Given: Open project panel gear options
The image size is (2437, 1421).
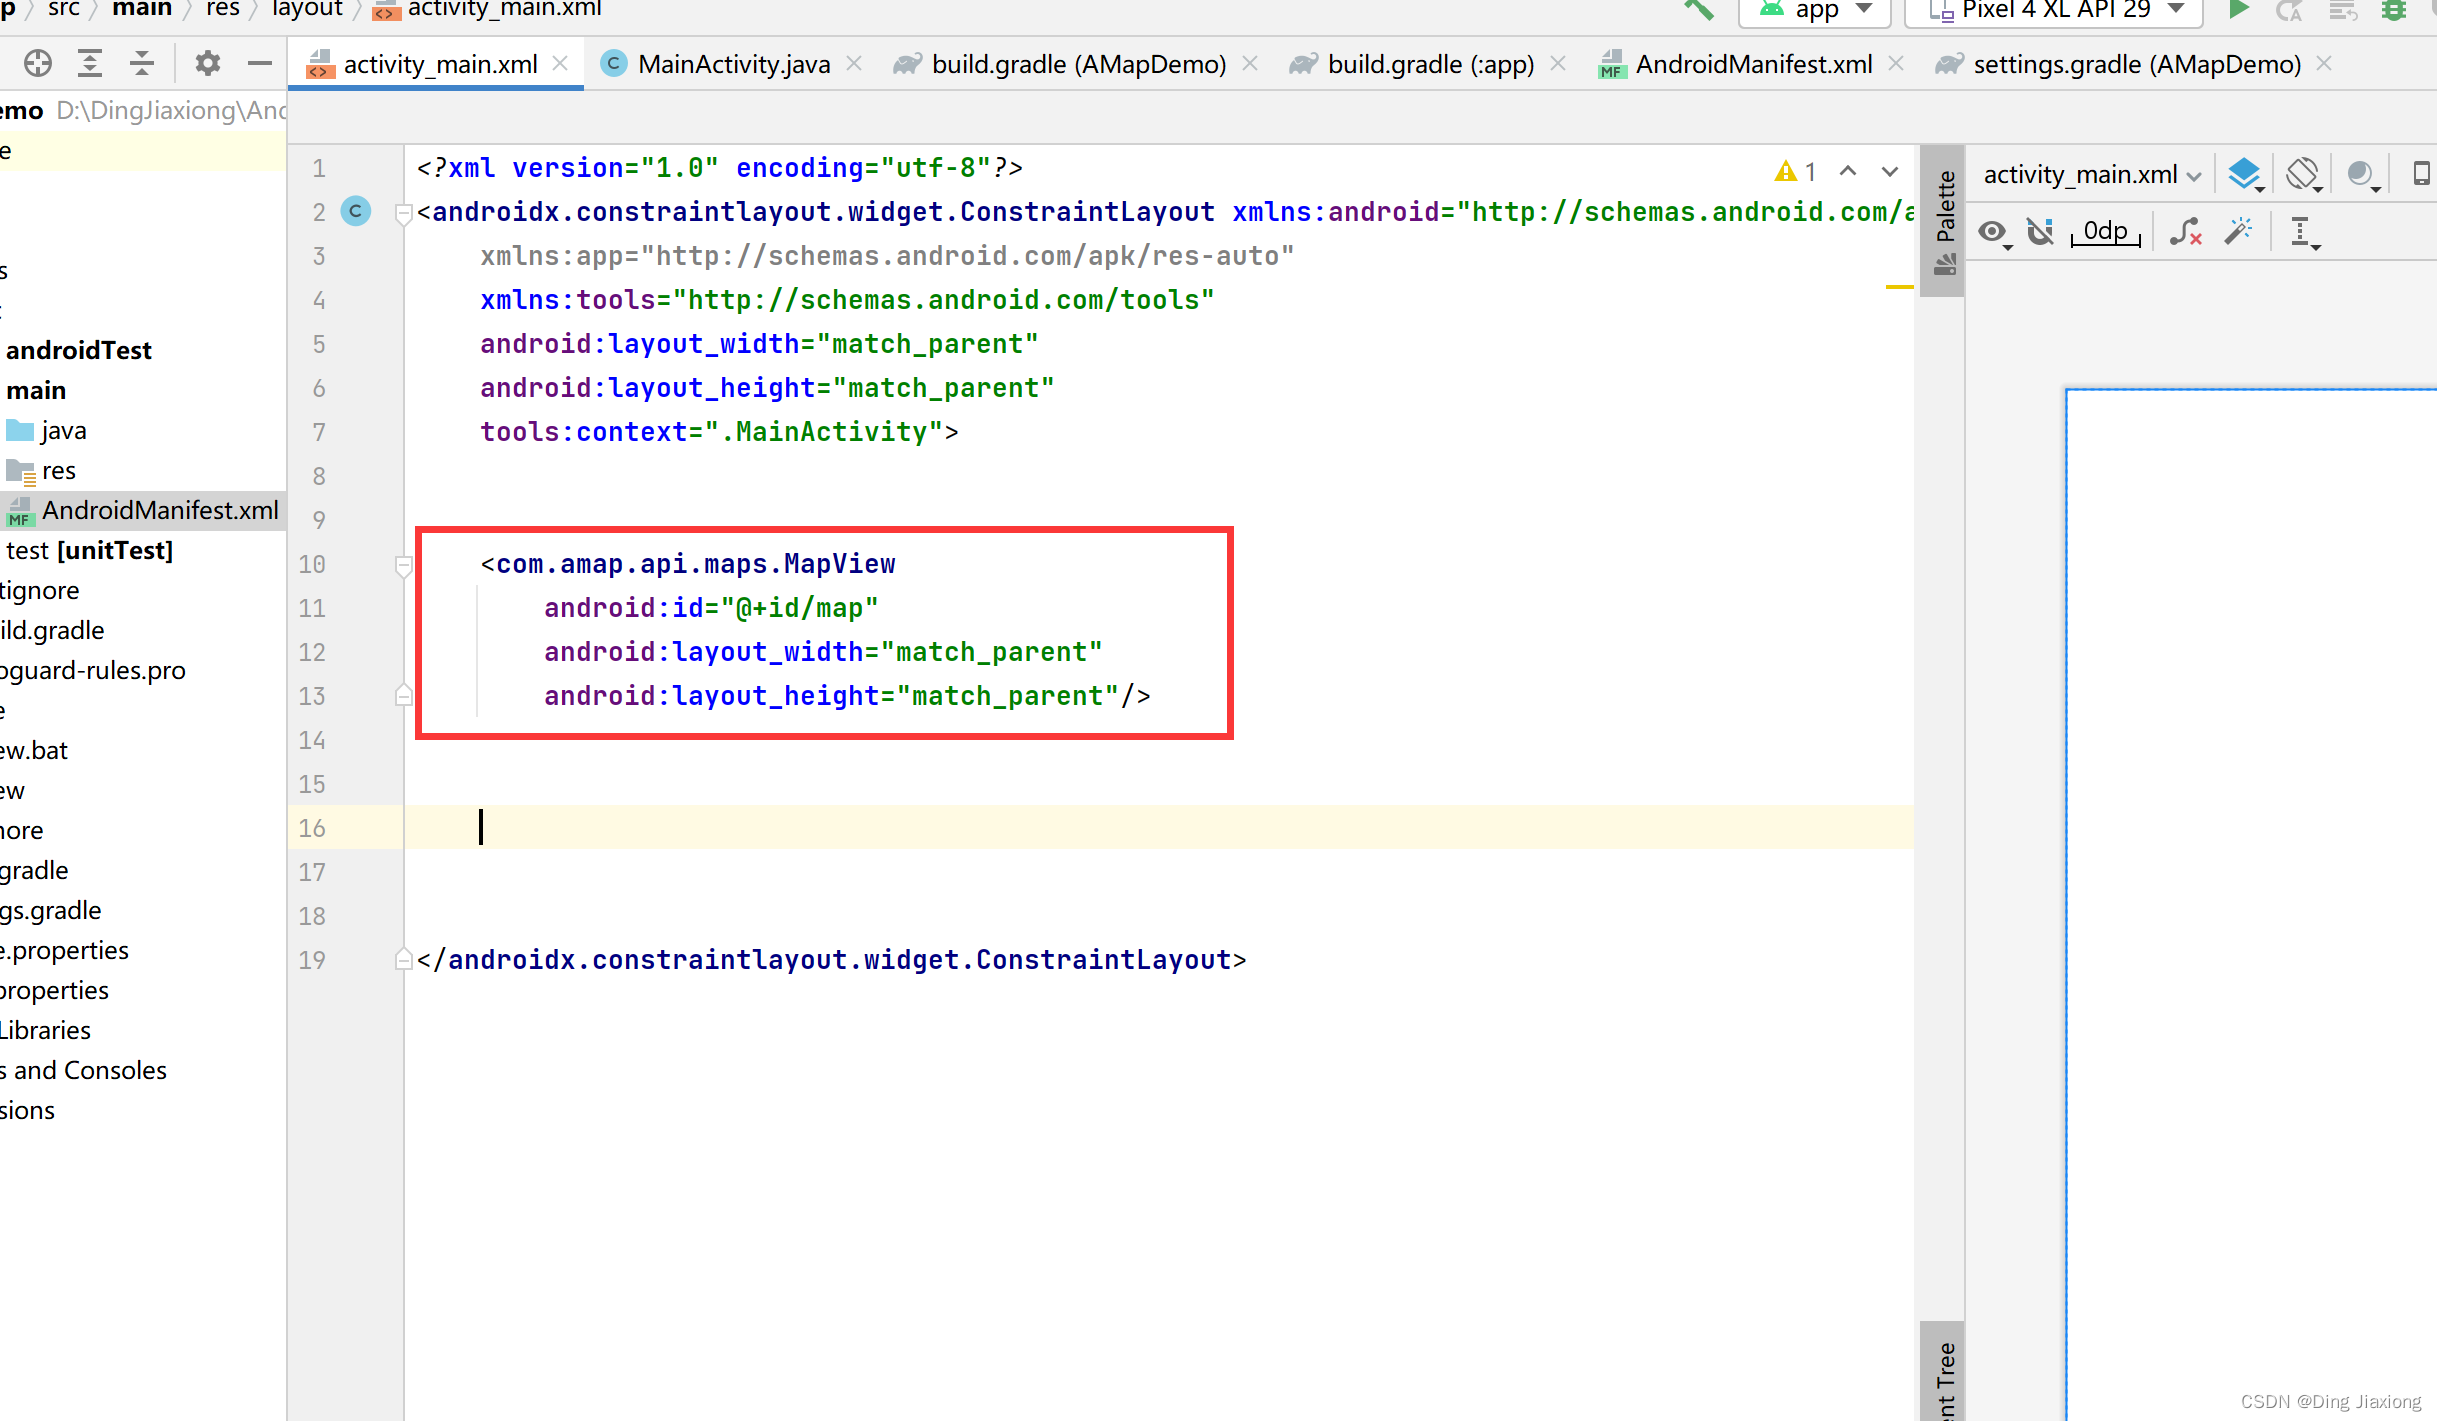Looking at the screenshot, I should pos(207,64).
